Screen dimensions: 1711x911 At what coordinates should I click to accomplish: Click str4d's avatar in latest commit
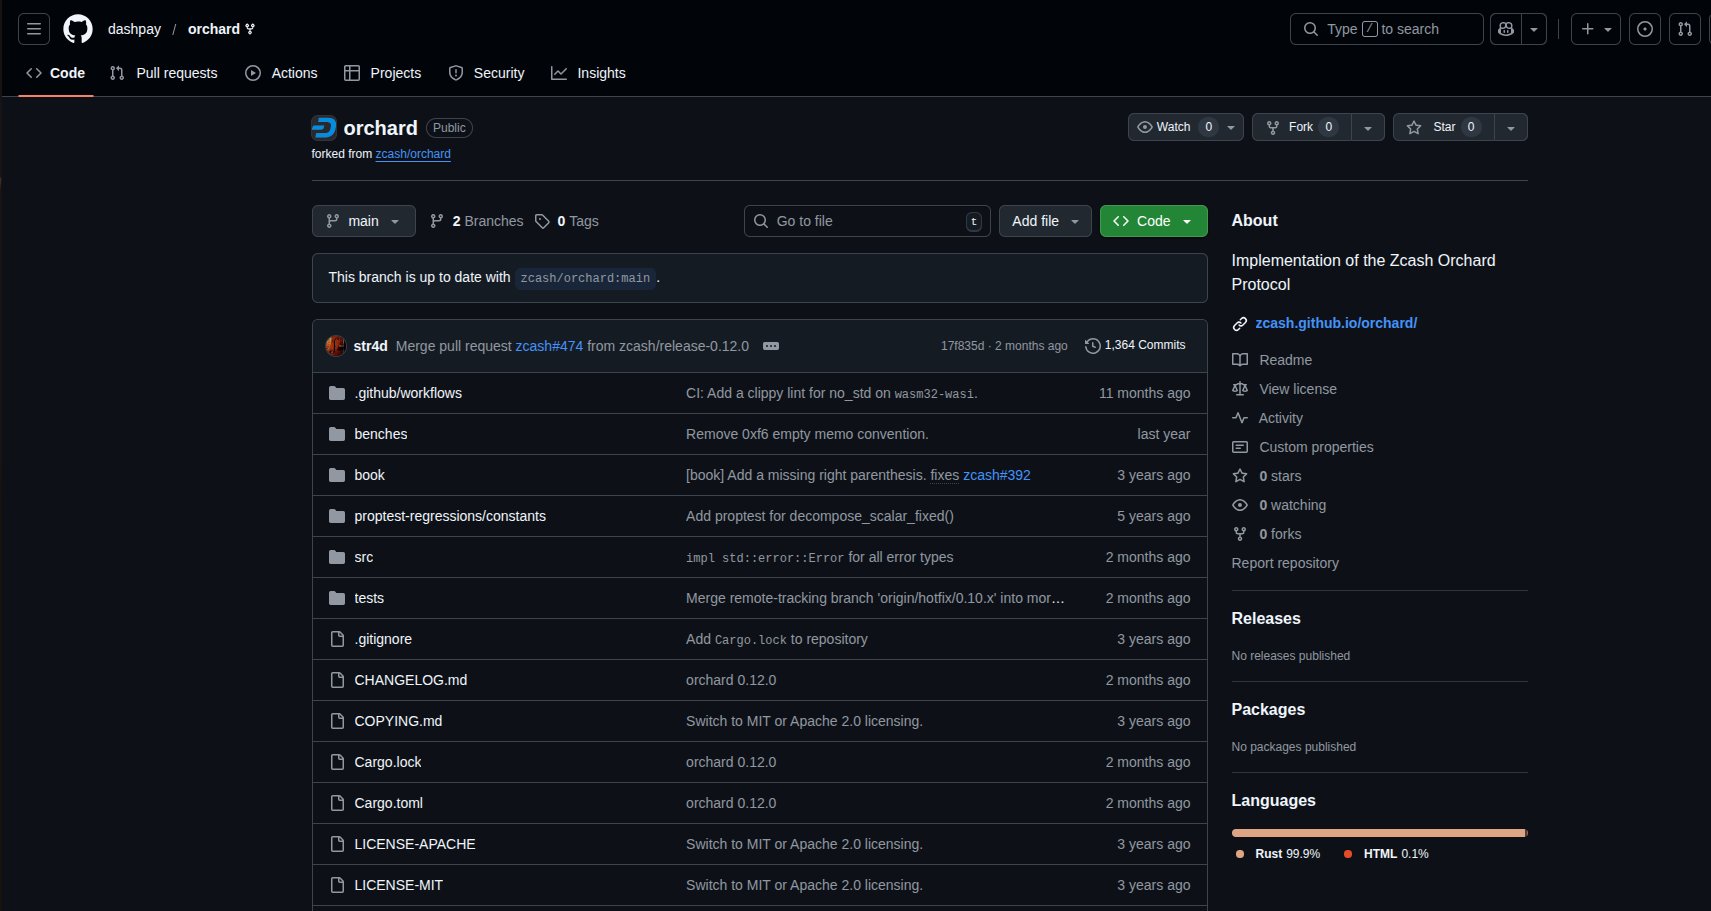click(x=336, y=346)
